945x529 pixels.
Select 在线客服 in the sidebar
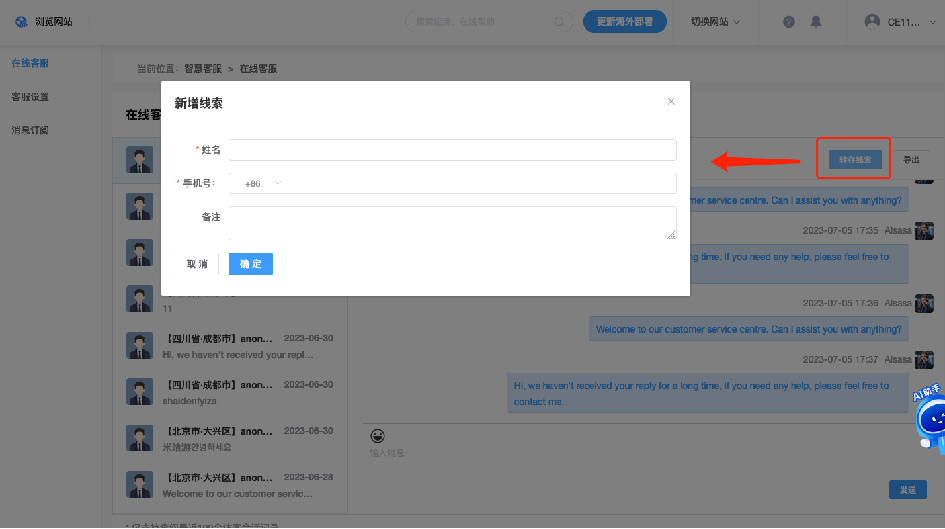pyautogui.click(x=30, y=63)
